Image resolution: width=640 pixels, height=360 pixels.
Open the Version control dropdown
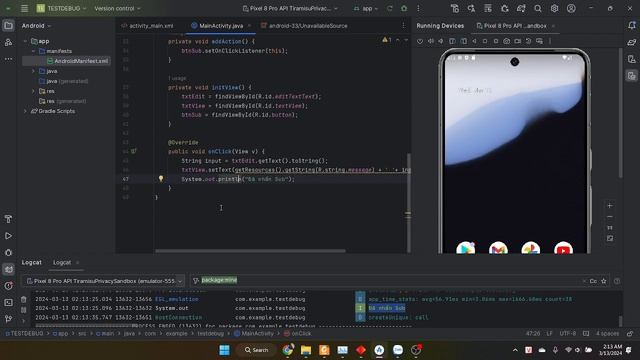coord(117,8)
